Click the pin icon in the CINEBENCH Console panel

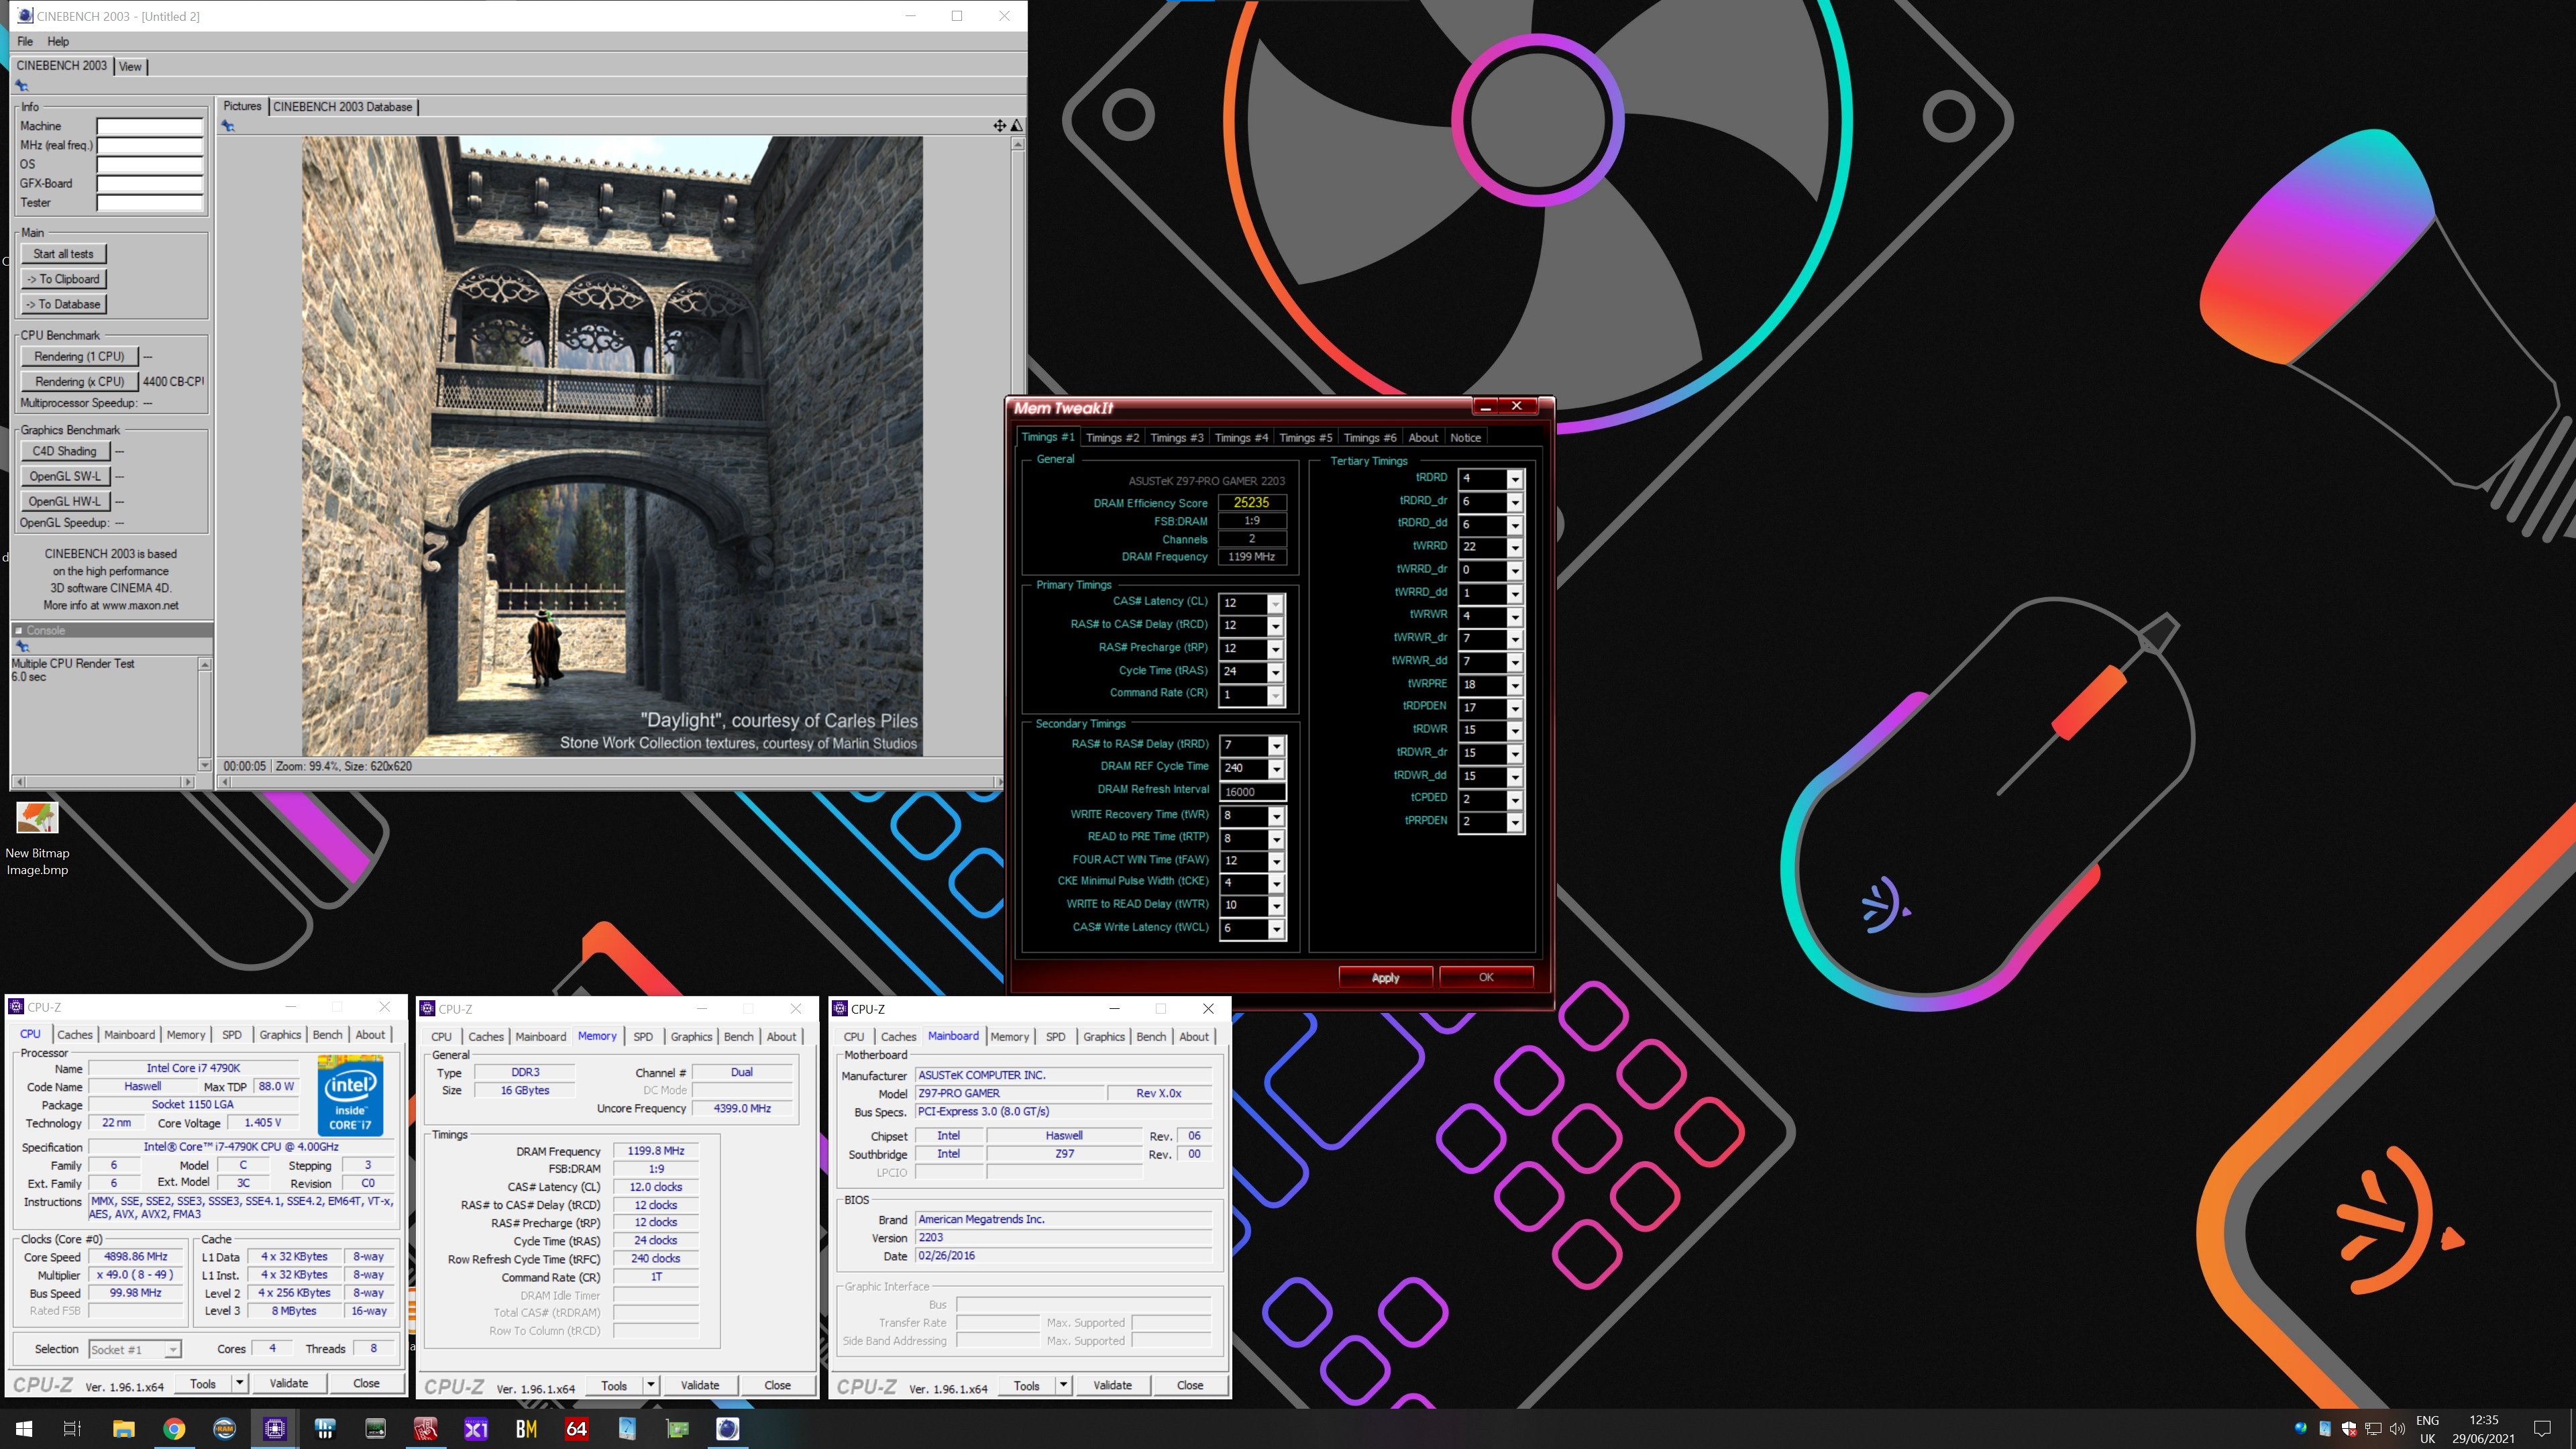pyautogui.click(x=22, y=646)
